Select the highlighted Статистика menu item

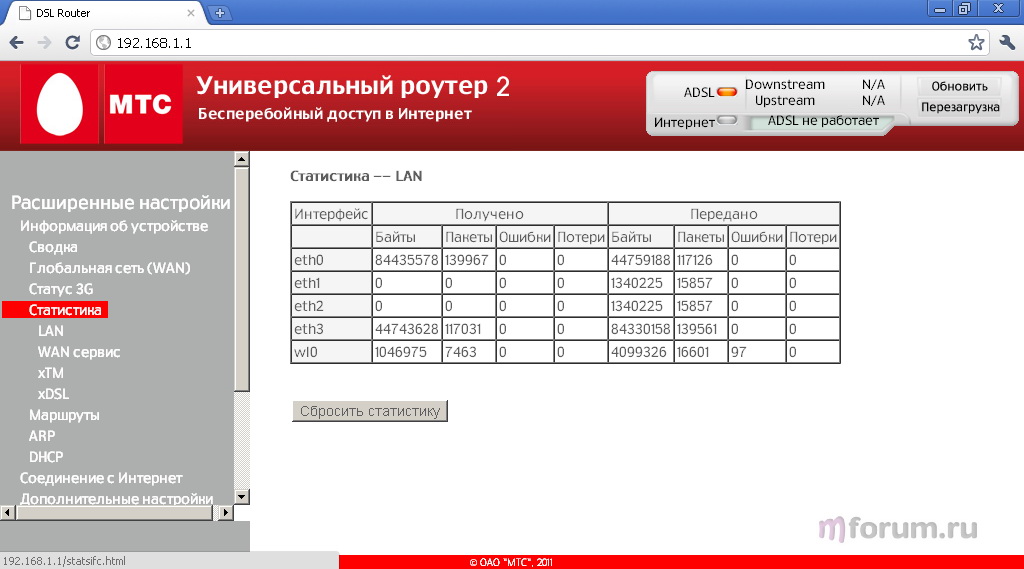point(55,310)
